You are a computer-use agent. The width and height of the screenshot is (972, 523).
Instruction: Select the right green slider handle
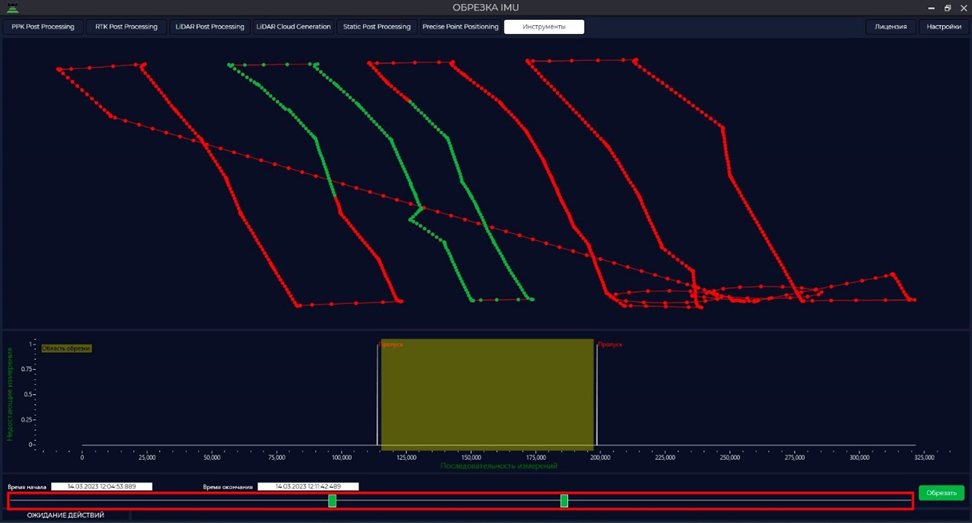(x=564, y=501)
